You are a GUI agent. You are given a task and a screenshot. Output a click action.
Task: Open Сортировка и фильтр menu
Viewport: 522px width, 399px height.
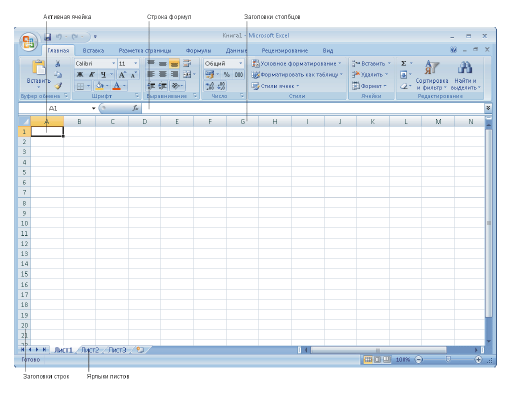(x=432, y=75)
